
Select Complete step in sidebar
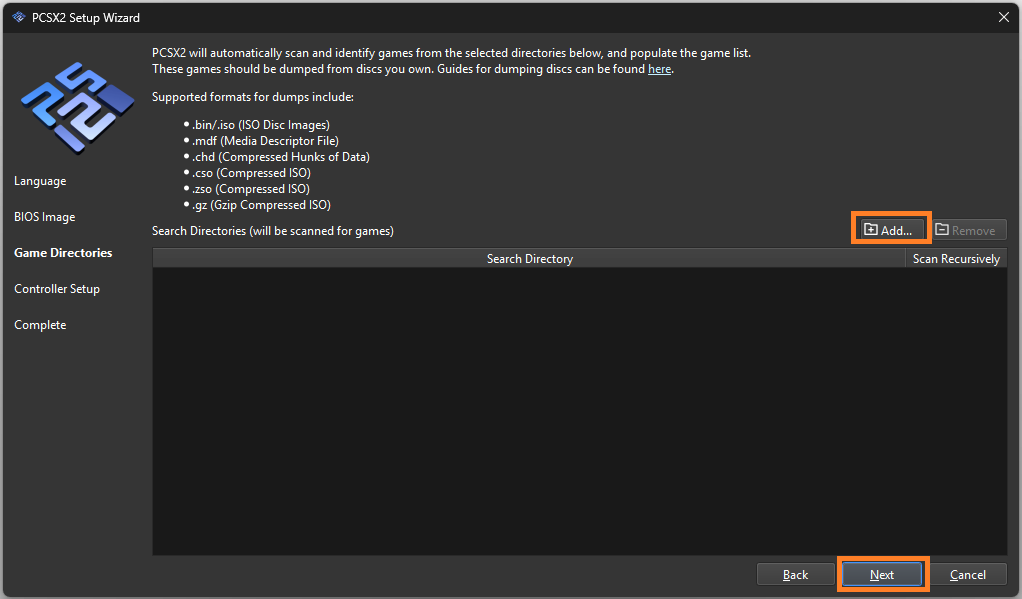click(40, 325)
